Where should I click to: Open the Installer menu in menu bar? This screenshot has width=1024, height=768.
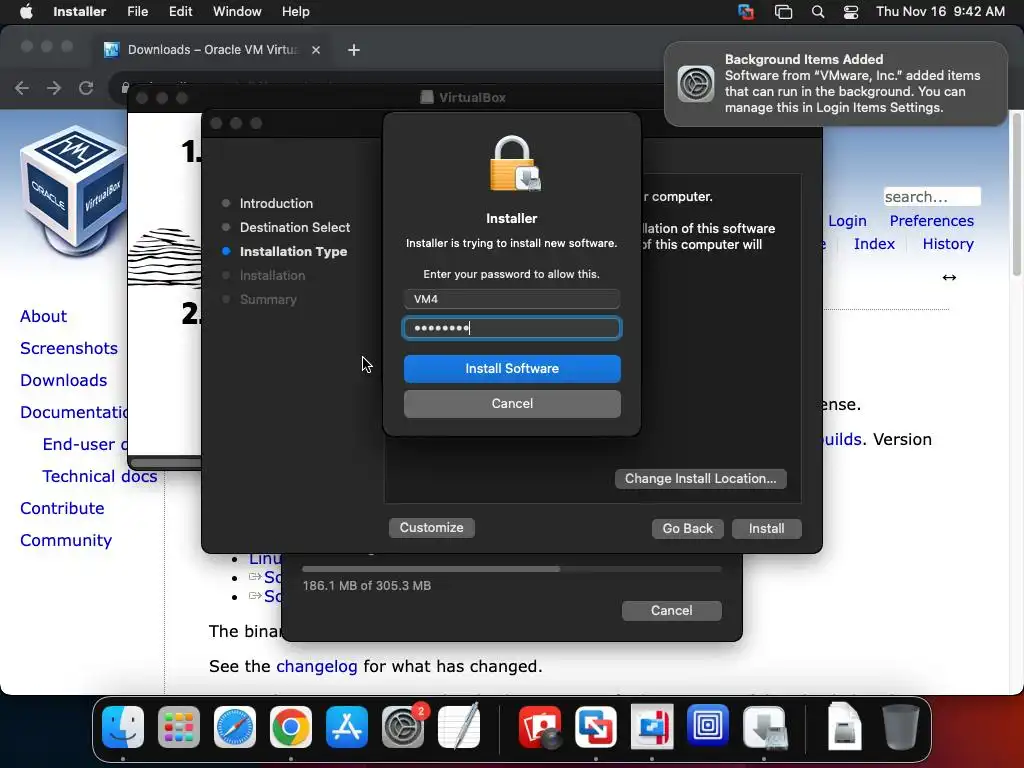[x=80, y=12]
